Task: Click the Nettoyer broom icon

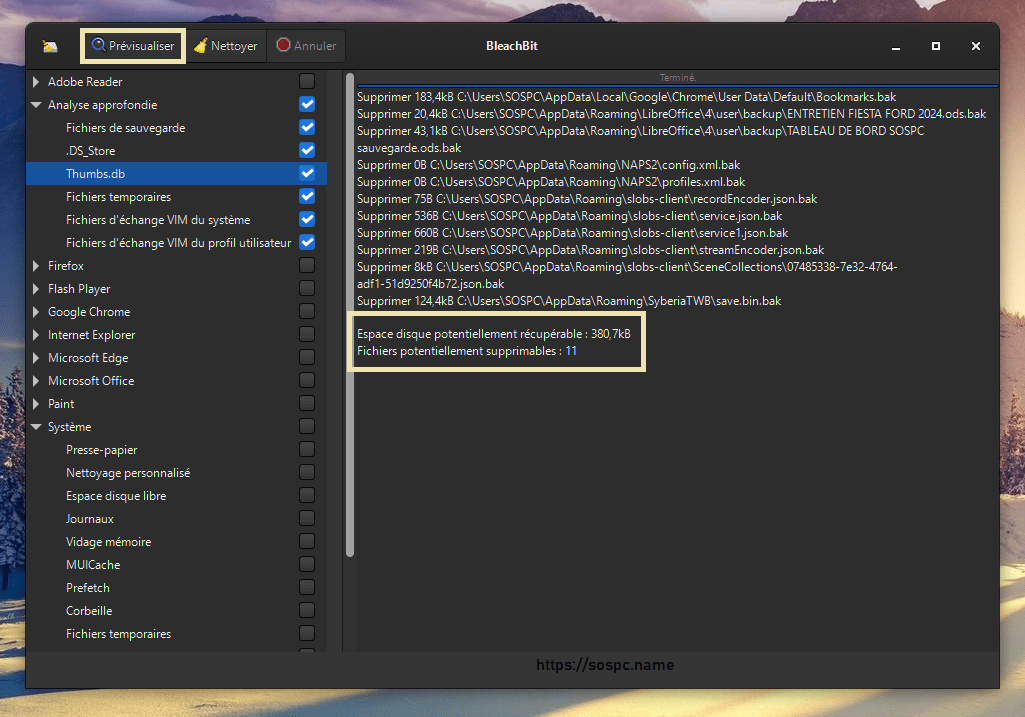Action: [x=201, y=46]
